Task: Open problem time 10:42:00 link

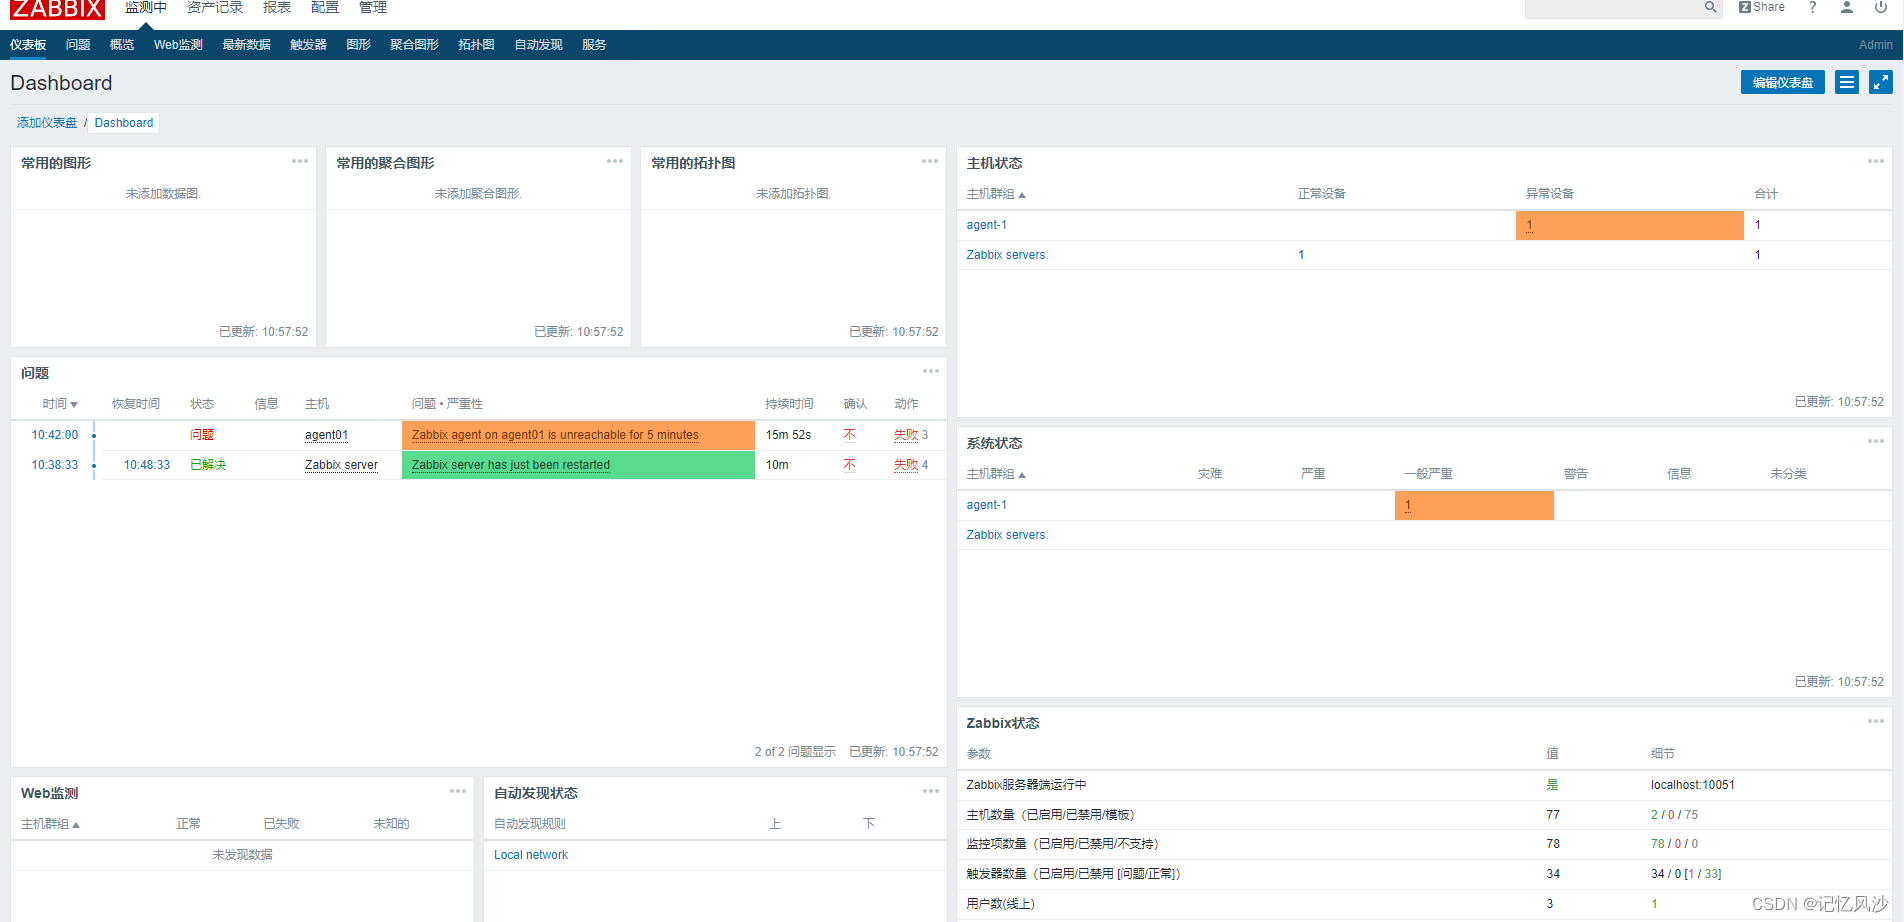Action: coord(54,435)
